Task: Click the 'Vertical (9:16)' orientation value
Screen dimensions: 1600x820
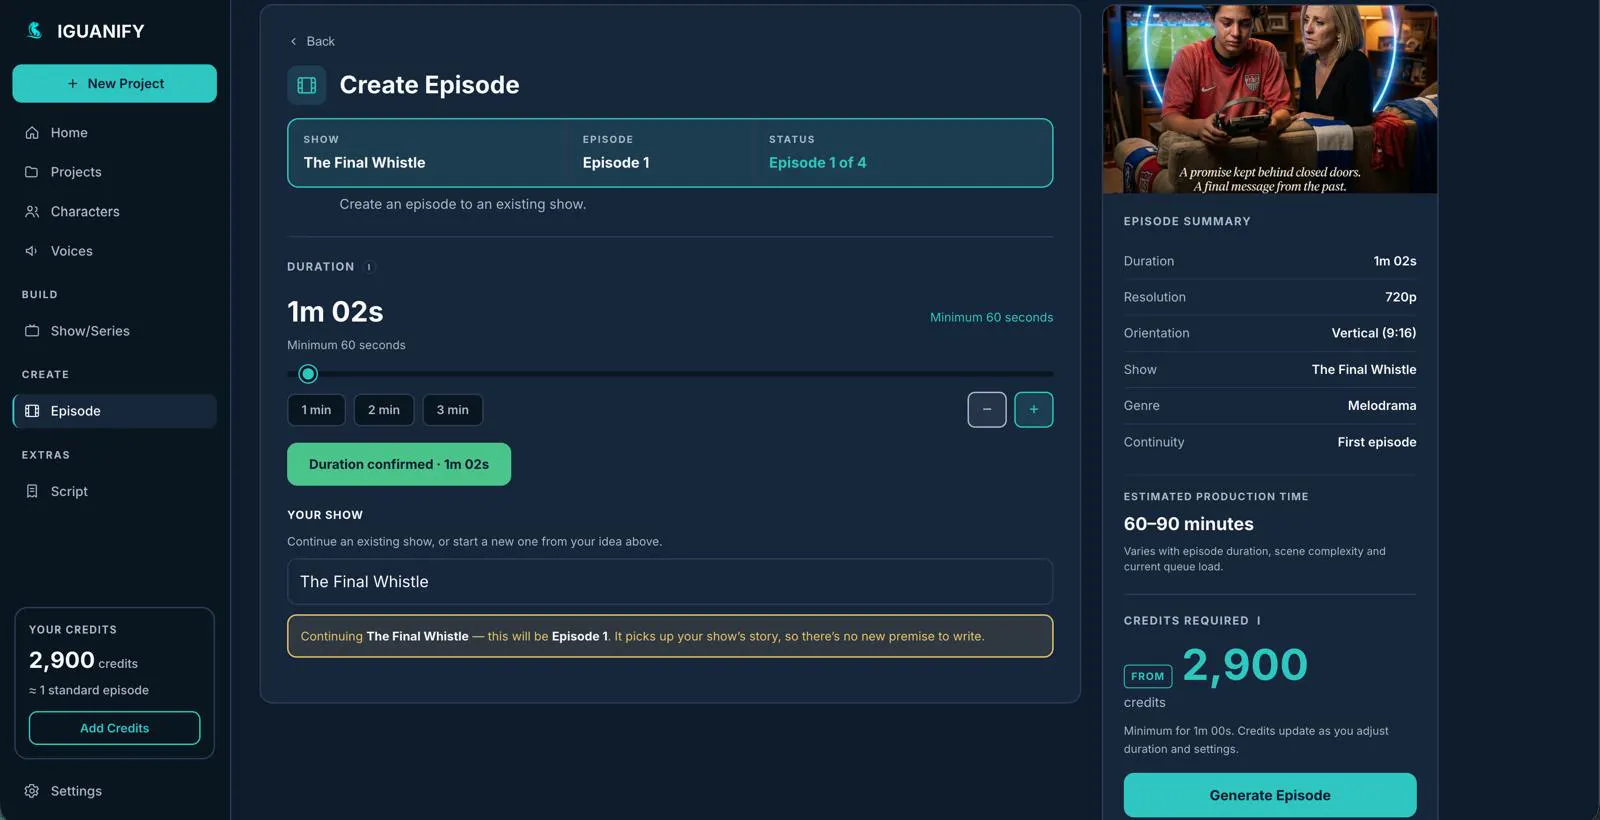Action: click(1373, 333)
